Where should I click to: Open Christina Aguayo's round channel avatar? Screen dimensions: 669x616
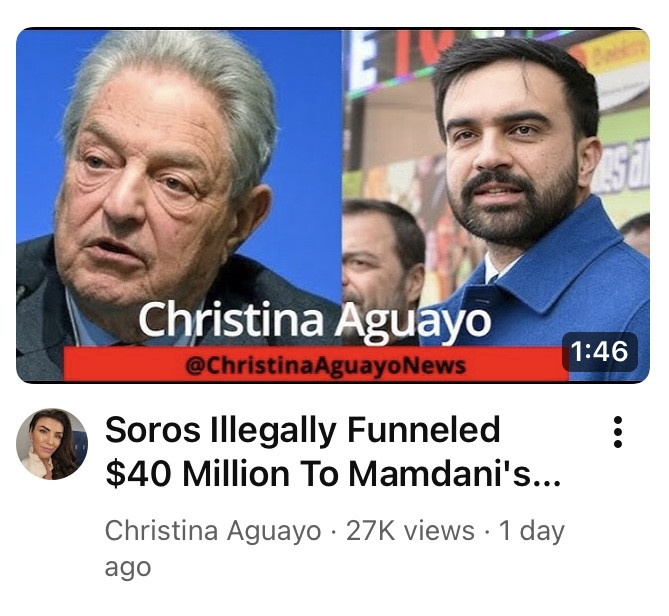tap(52, 444)
